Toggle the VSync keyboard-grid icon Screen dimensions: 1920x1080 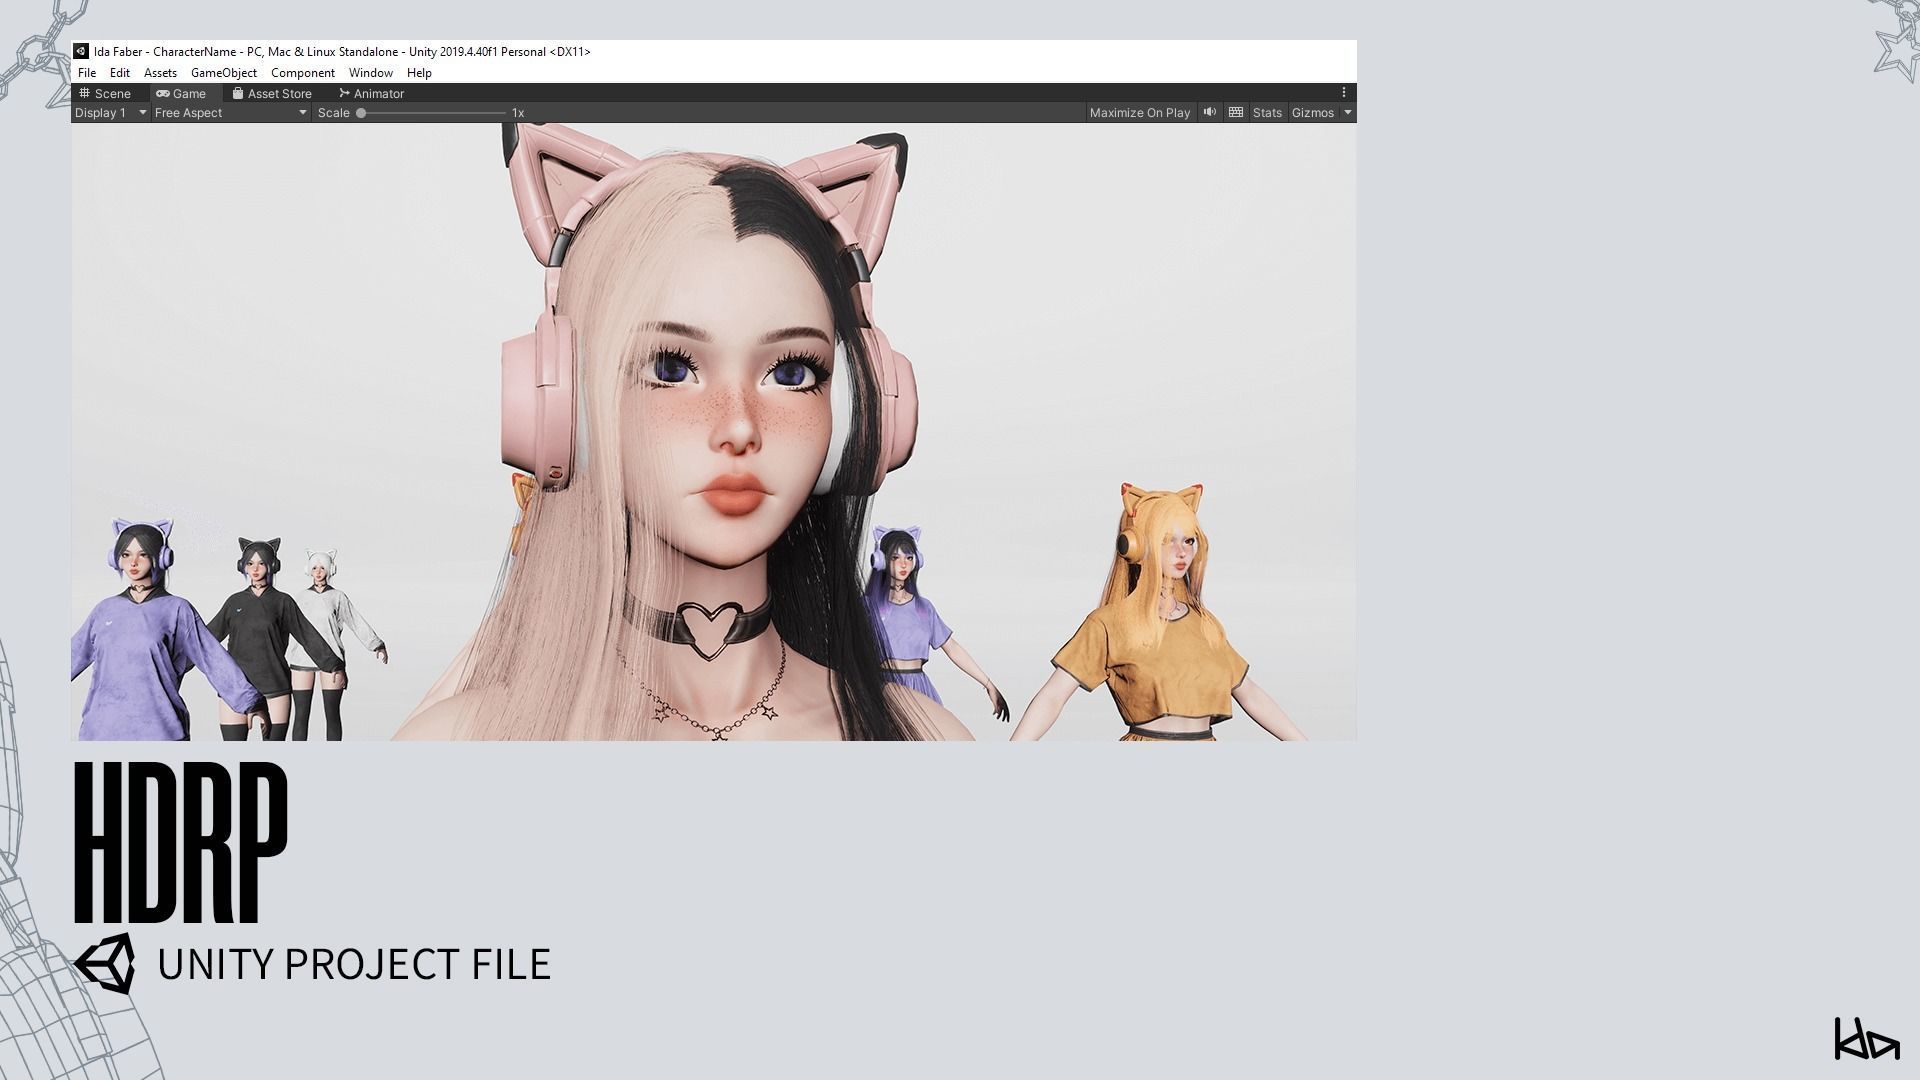click(1236, 112)
